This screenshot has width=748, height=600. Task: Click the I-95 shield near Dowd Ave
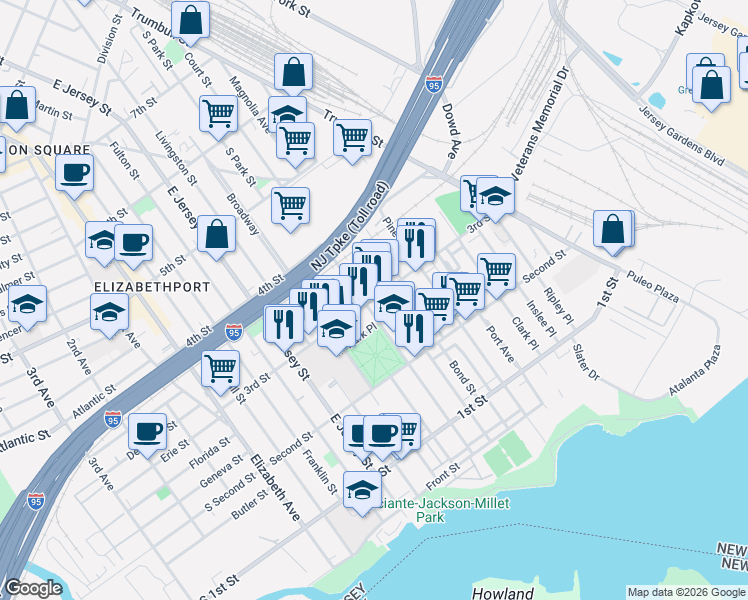pyautogui.click(x=434, y=84)
